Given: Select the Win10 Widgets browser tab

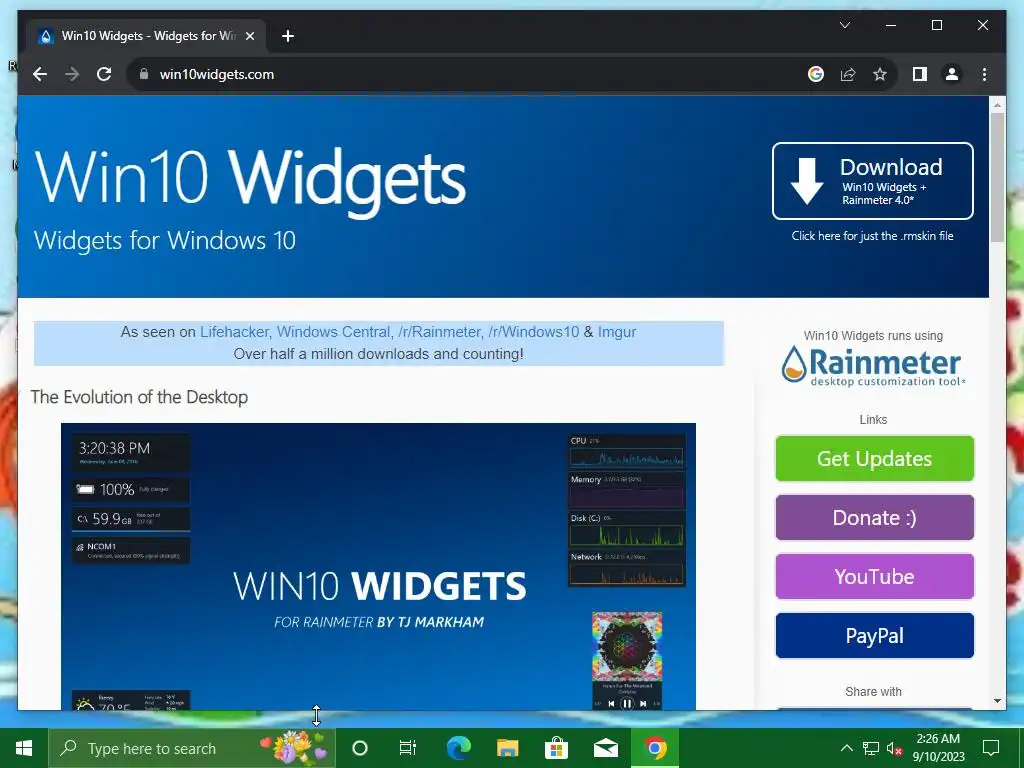Looking at the screenshot, I should [146, 36].
